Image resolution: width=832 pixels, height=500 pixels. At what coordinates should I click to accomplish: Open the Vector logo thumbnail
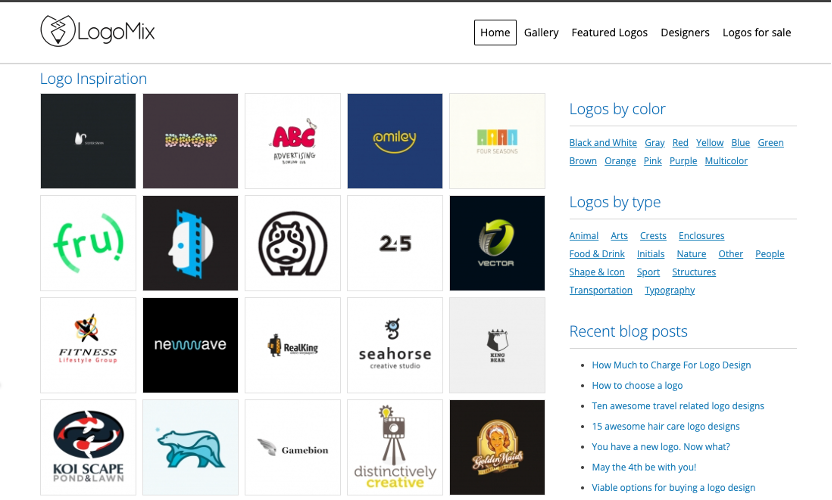click(x=497, y=243)
